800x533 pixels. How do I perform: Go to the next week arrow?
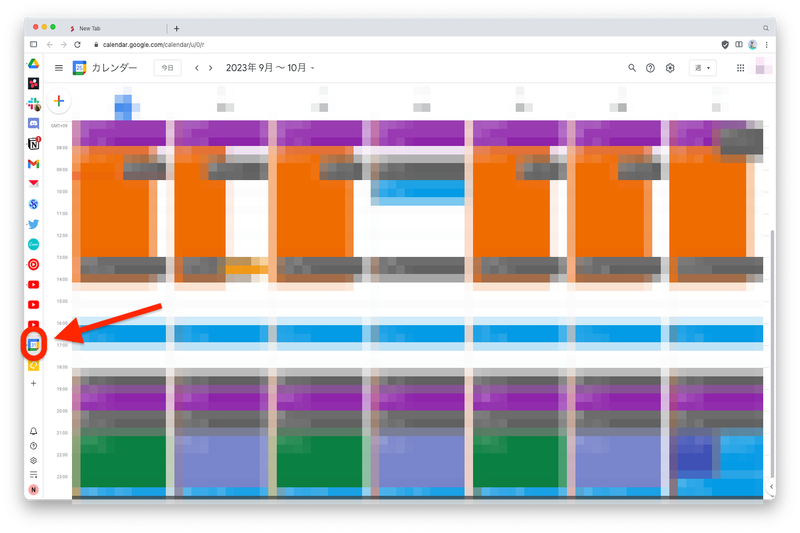210,68
